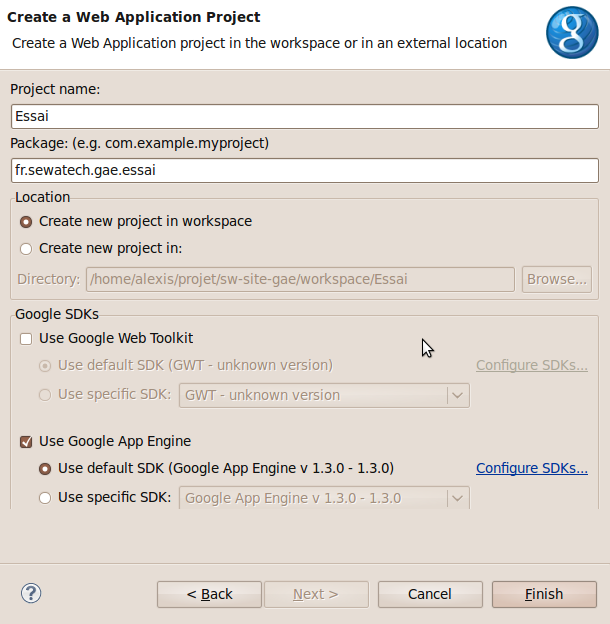610x624 pixels.
Task: Uncheck Use Google App Engine
Action: pyautogui.click(x=26, y=442)
